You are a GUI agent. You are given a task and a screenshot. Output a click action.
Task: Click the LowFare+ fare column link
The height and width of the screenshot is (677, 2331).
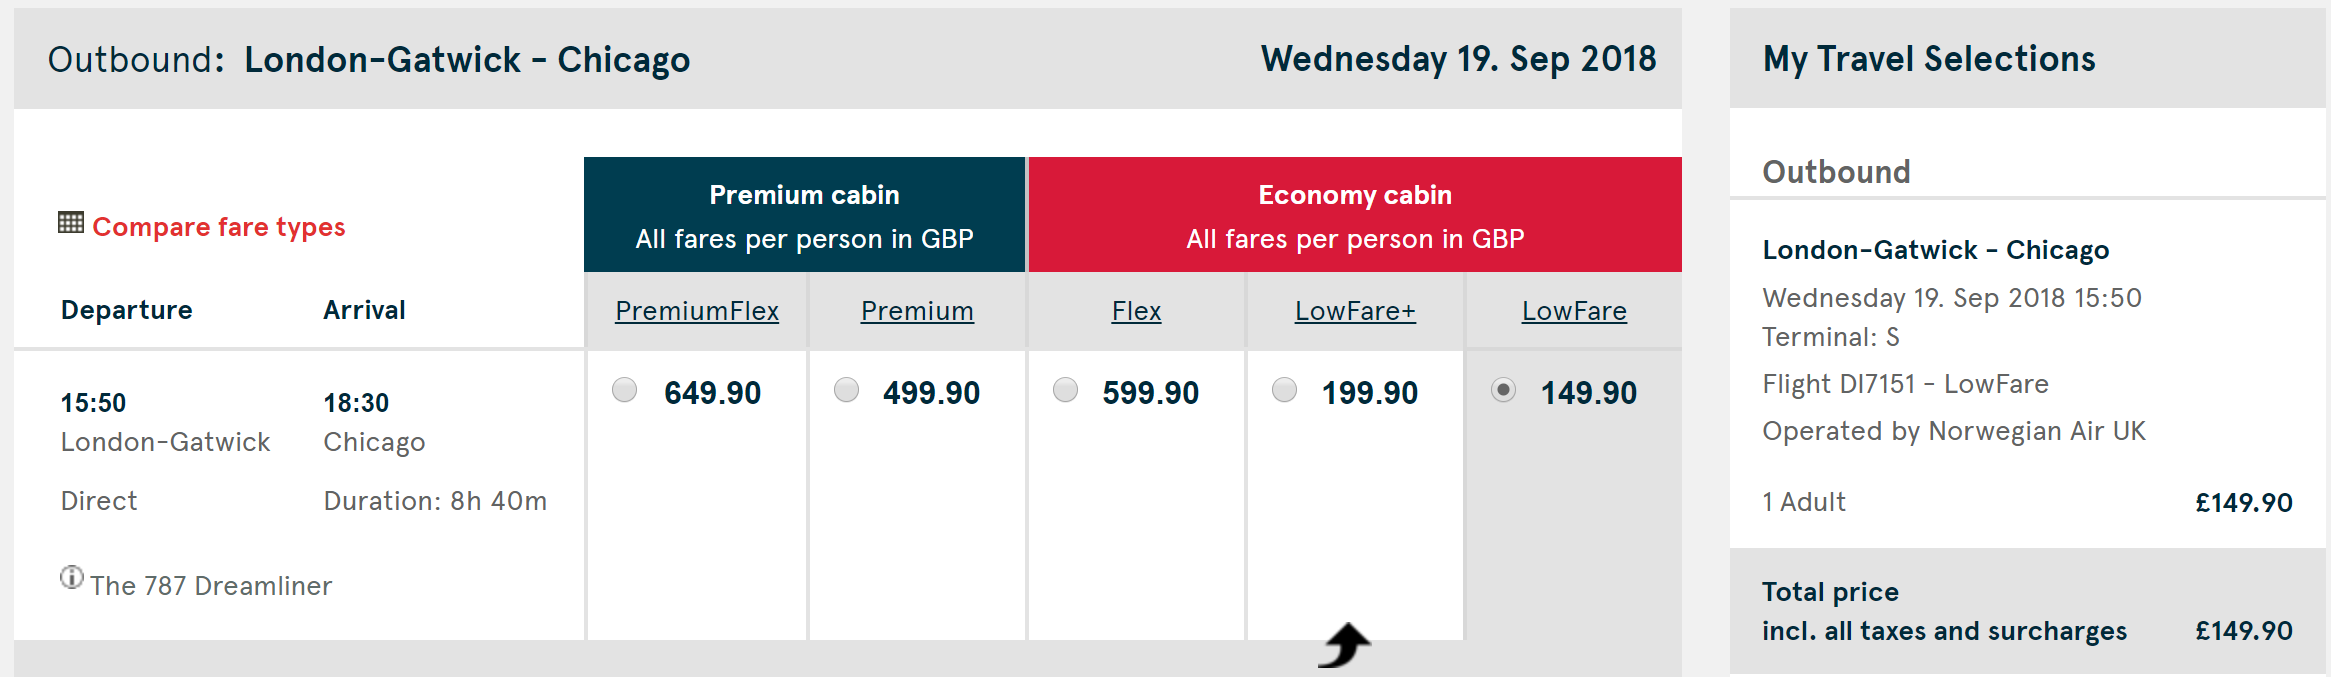(x=1355, y=311)
